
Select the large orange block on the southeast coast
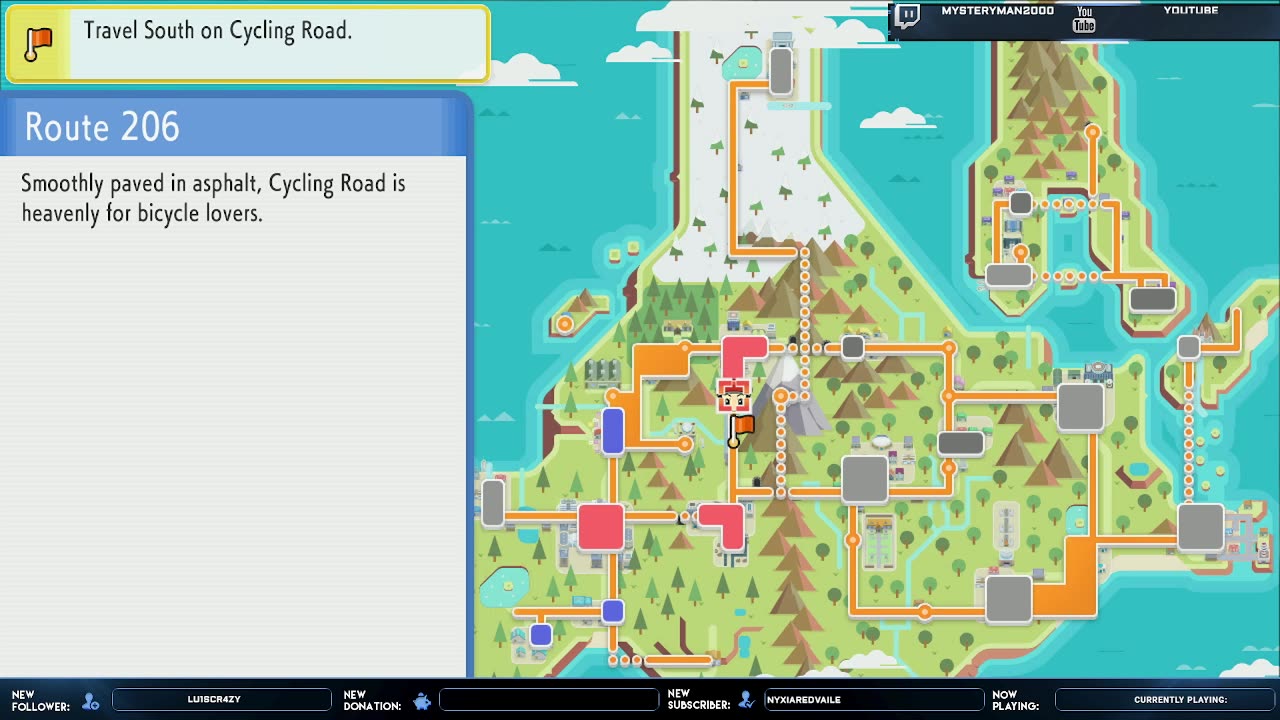[1066, 577]
